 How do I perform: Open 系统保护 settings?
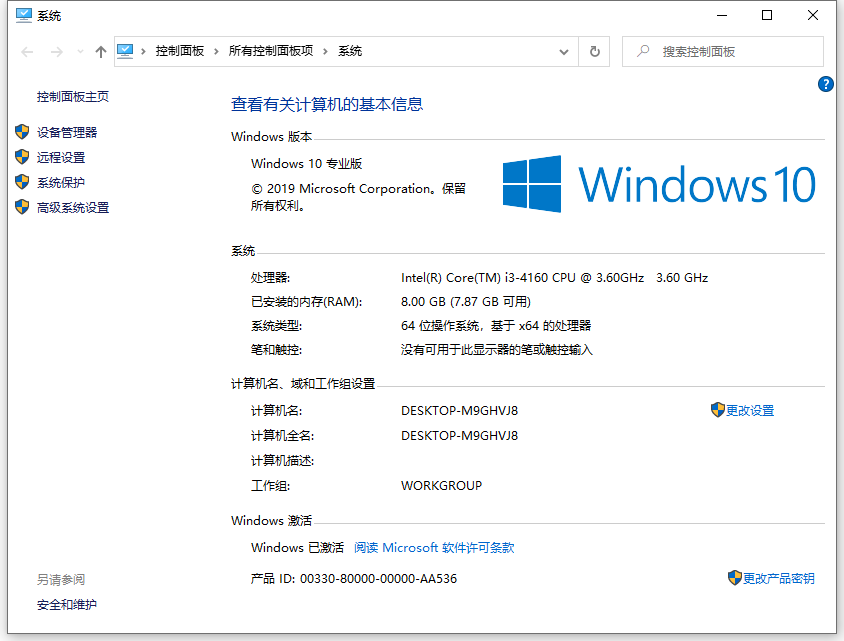pyautogui.click(x=61, y=182)
